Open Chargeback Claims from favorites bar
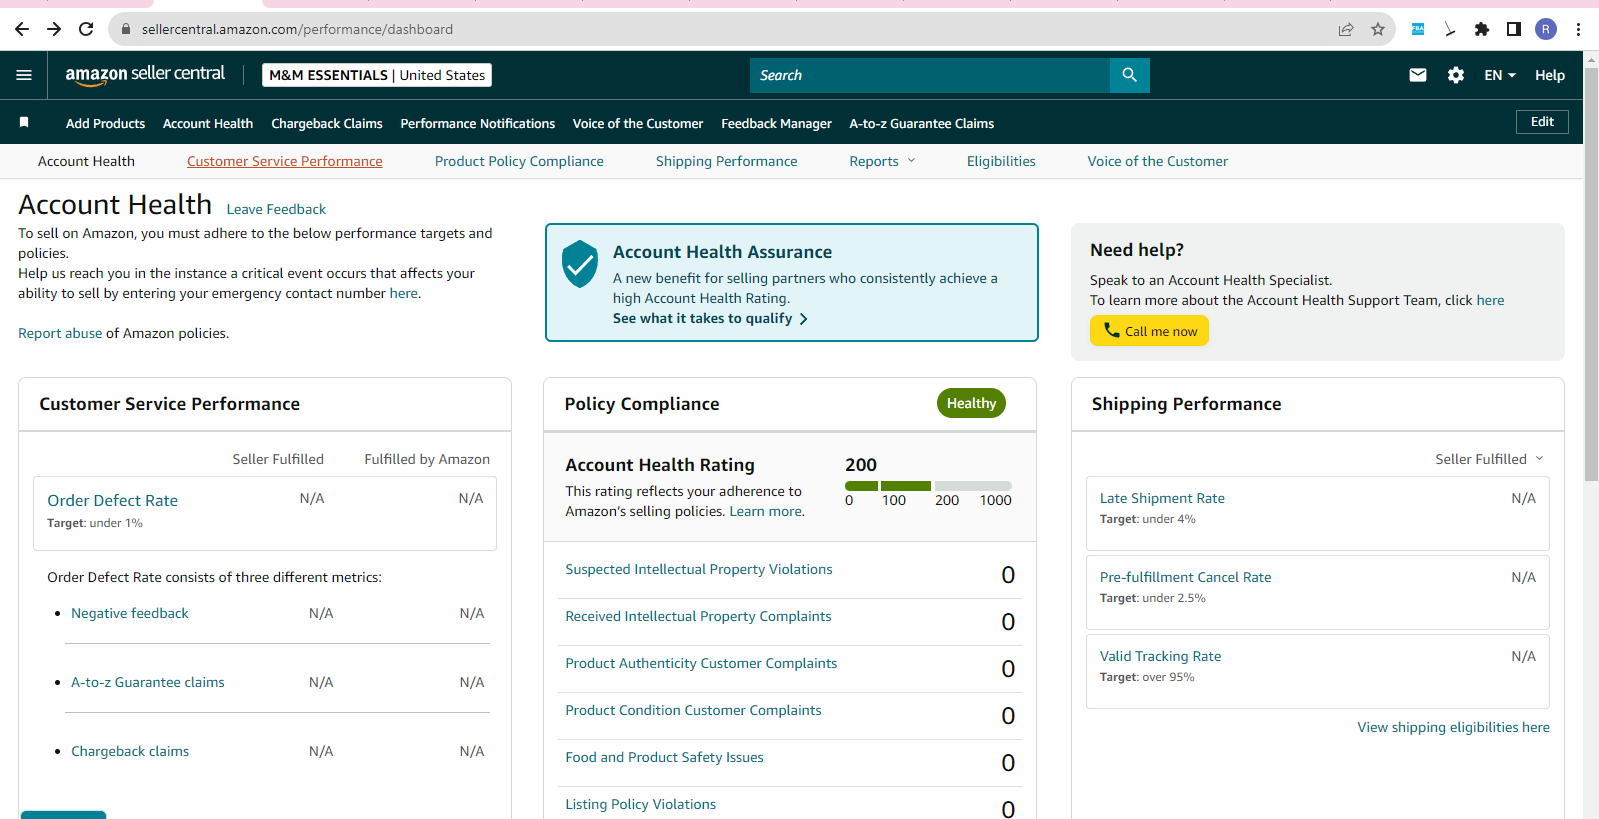The image size is (1599, 819). pyautogui.click(x=327, y=123)
